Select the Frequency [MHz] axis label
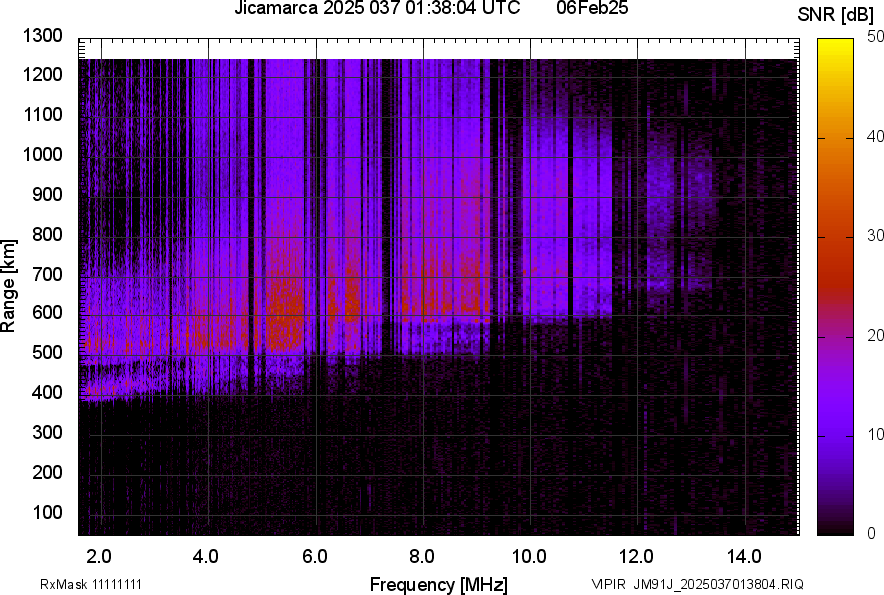 [x=438, y=584]
